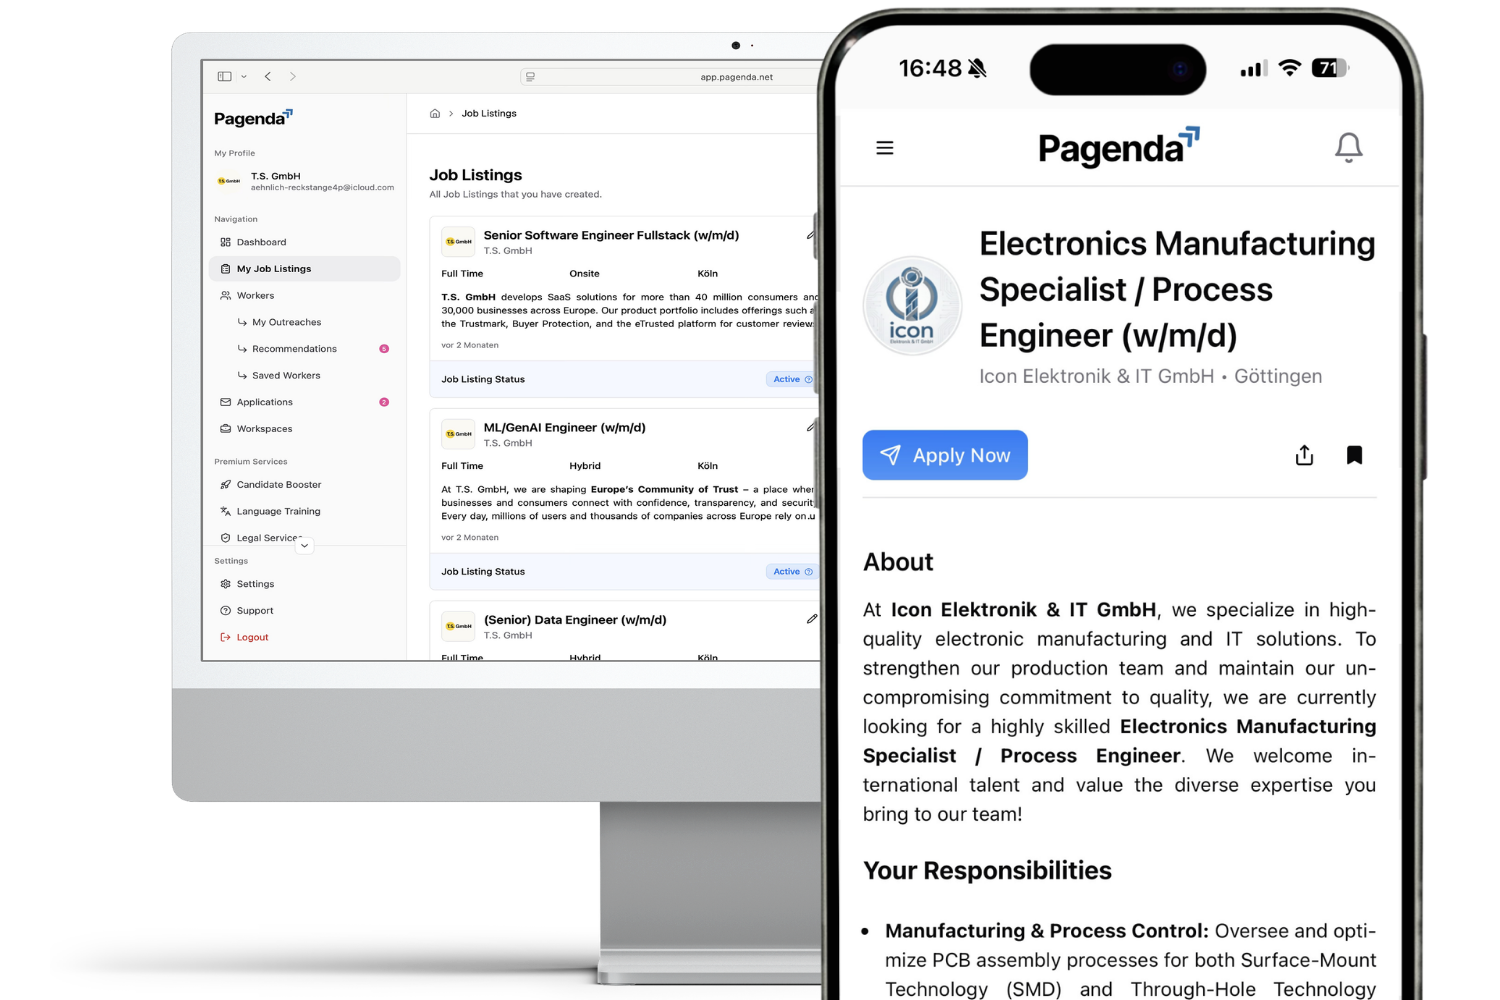Click Active status of Senior Software Engineer listing
Image resolution: width=1500 pixels, height=1000 pixels.
point(792,380)
